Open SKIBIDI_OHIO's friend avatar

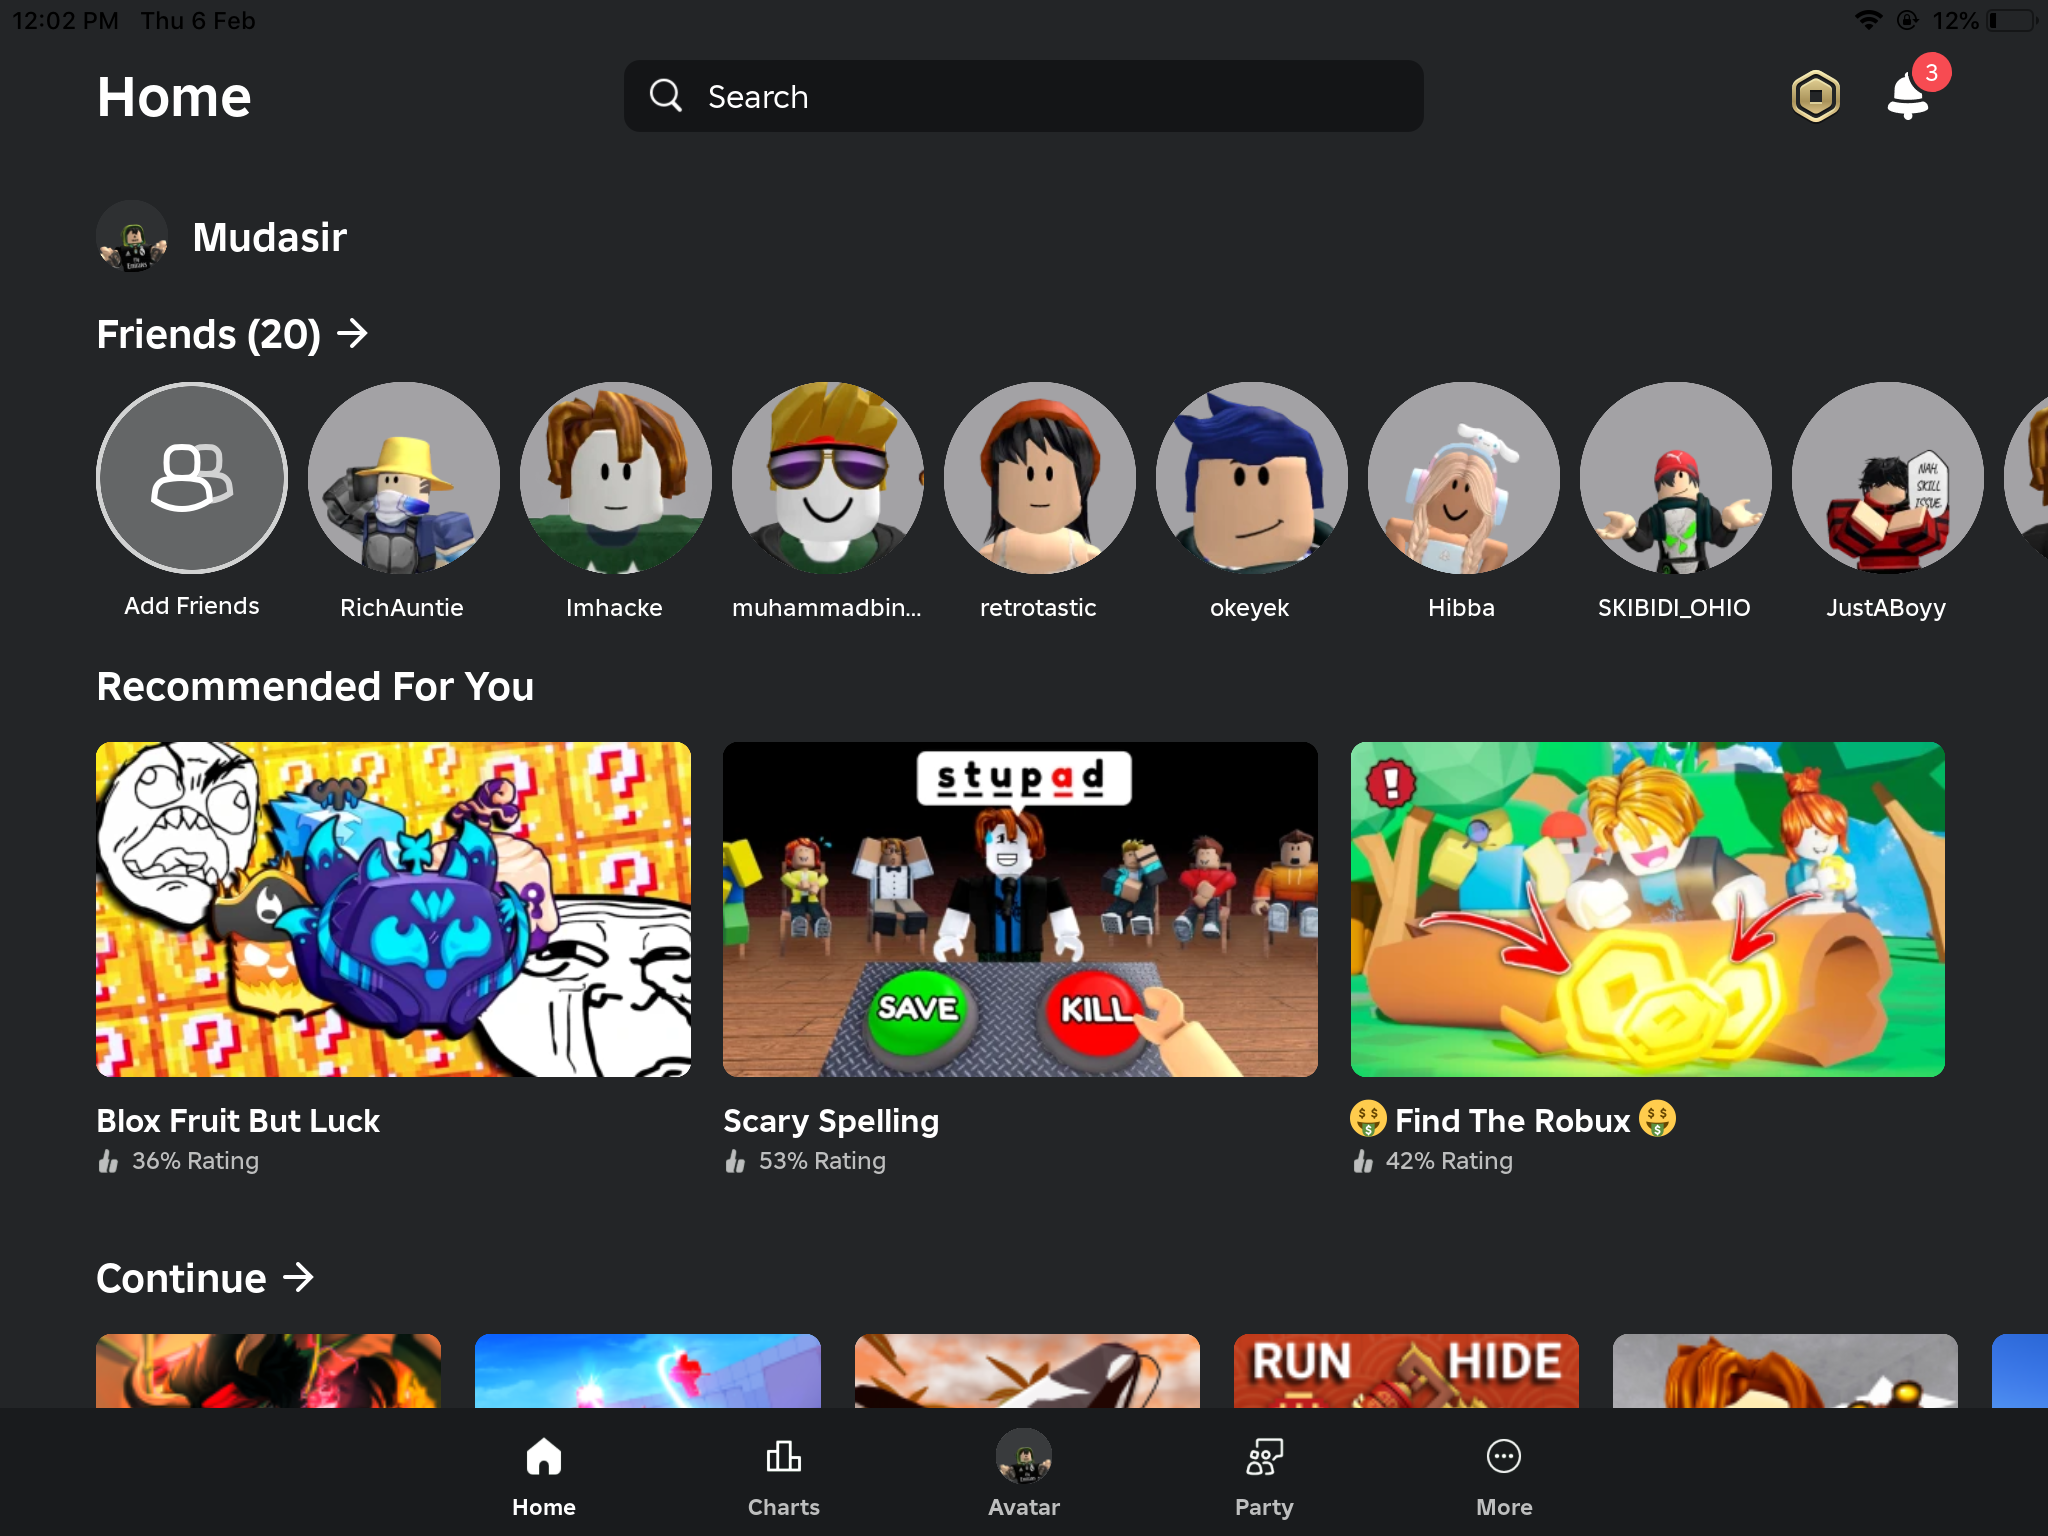click(x=1675, y=478)
